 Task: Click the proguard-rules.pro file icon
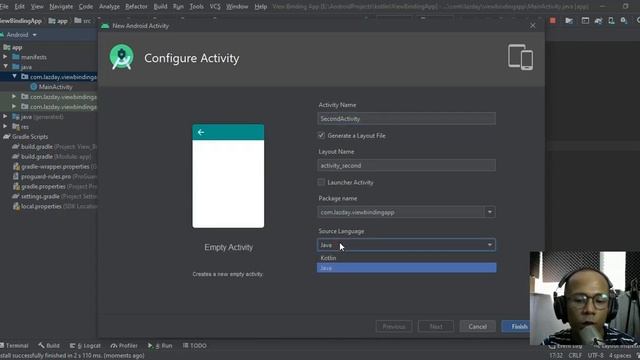pos(16,176)
